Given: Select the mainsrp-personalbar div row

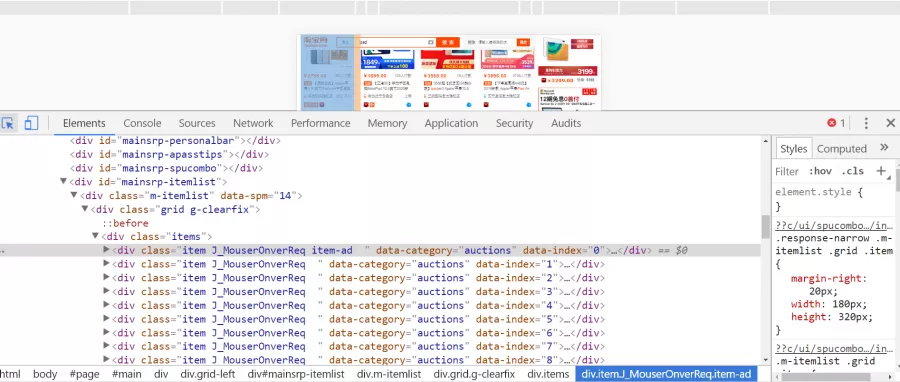Looking at the screenshot, I should click(176, 141).
